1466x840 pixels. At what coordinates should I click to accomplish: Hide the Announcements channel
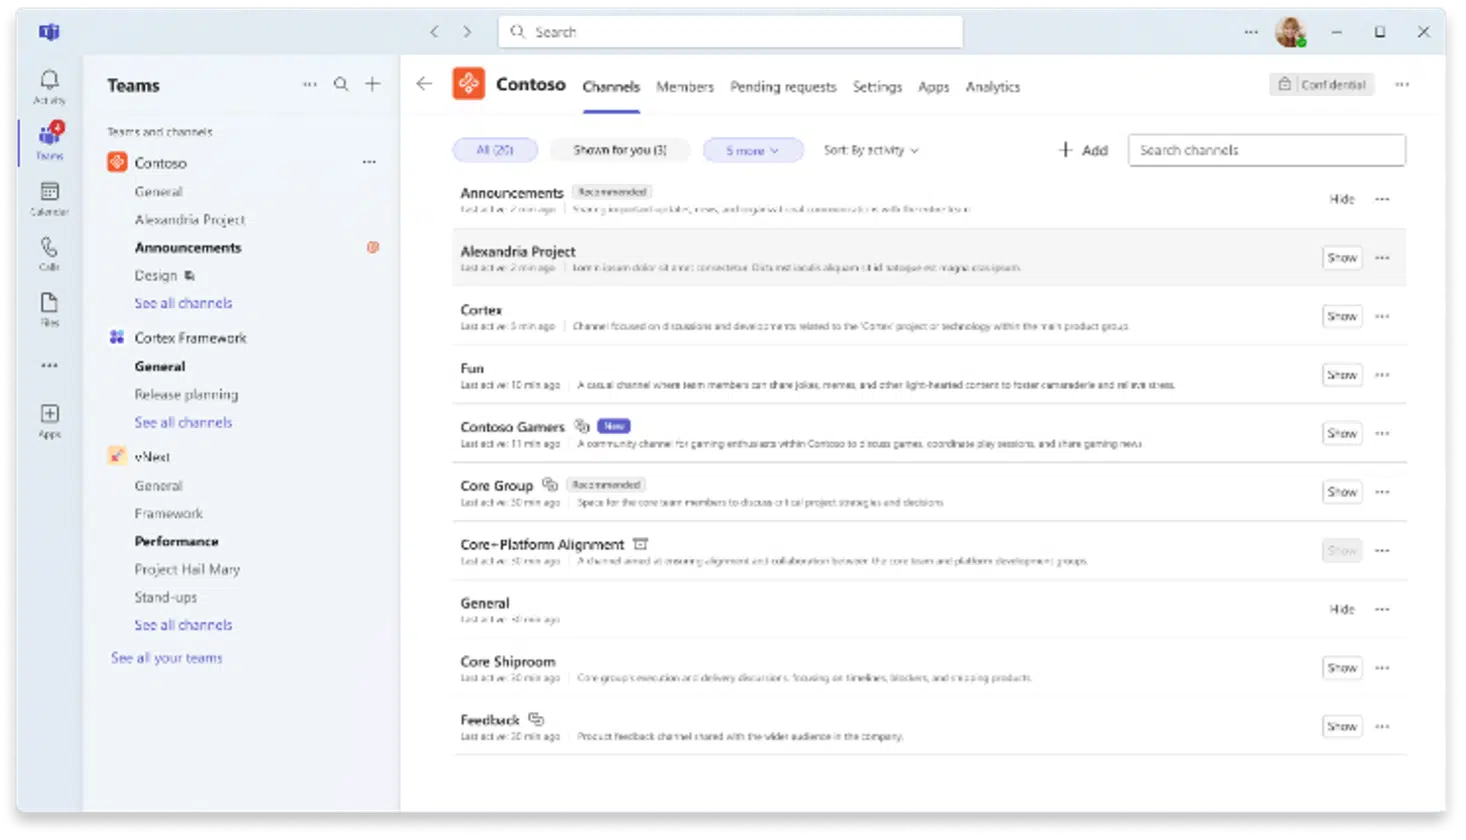[x=1342, y=199]
